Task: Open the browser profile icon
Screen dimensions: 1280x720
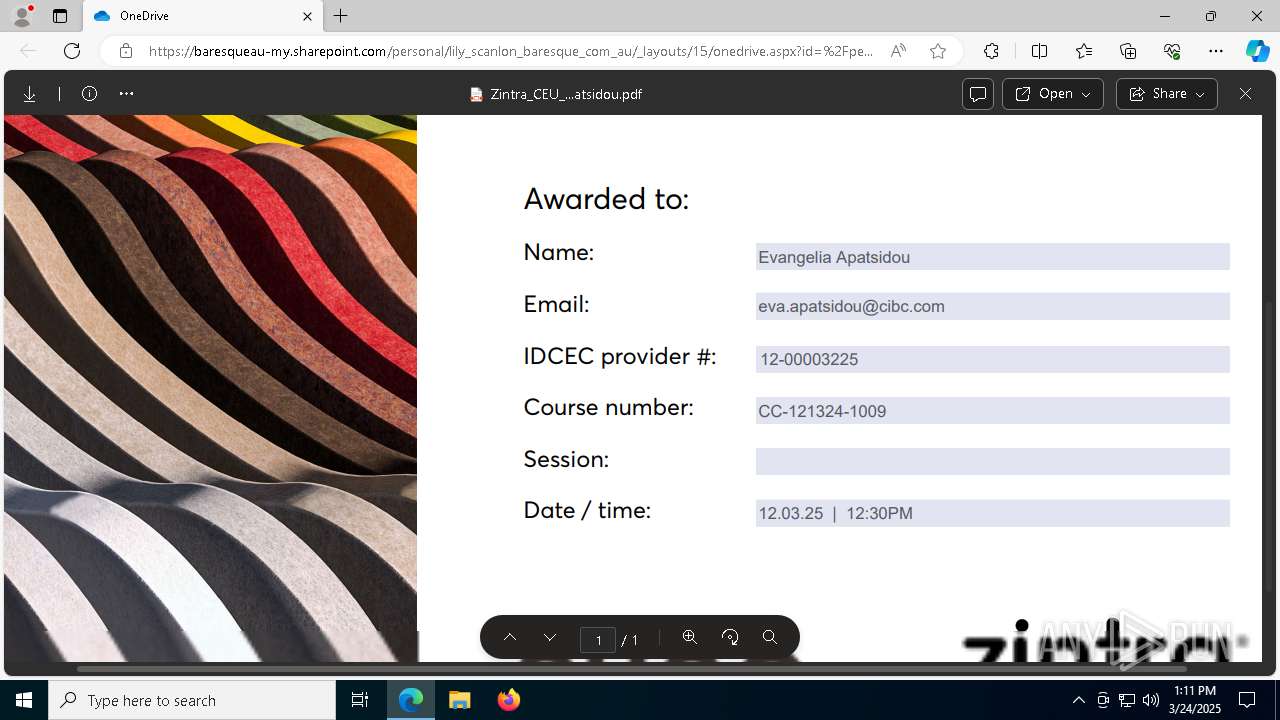Action: click(22, 16)
